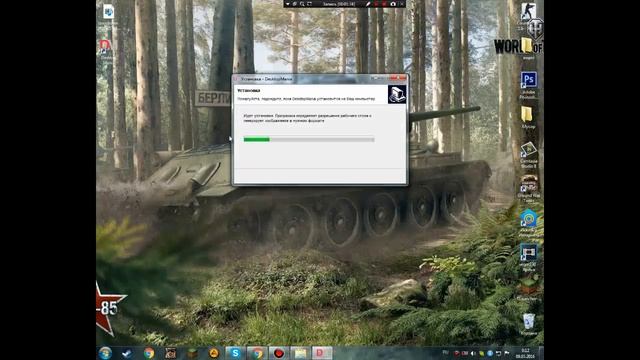
Task: Click the language indicator in system tray
Action: click(446, 353)
